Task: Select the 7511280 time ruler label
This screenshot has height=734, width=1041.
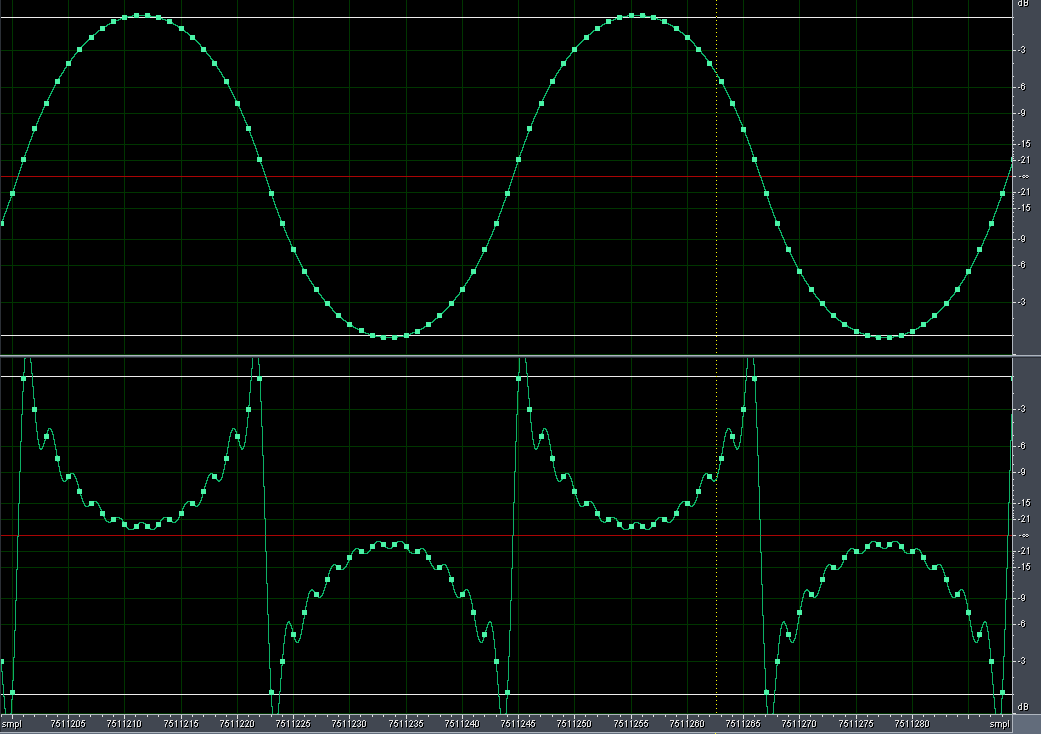Action: point(912,724)
